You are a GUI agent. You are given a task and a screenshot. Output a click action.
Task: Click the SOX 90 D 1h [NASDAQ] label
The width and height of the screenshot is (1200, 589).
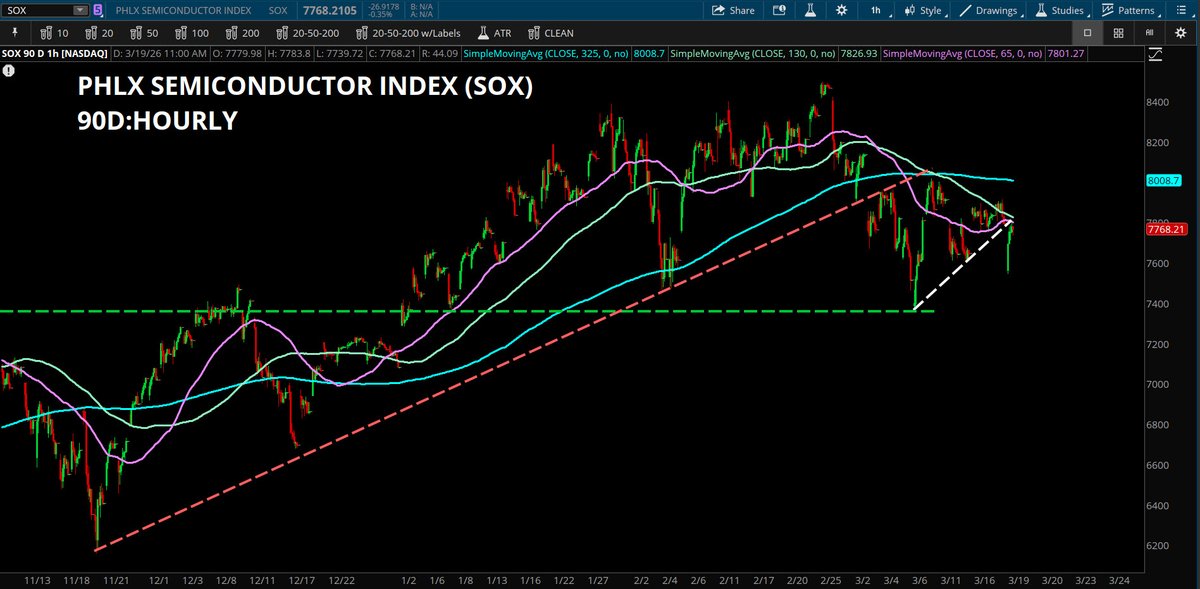click(56, 53)
